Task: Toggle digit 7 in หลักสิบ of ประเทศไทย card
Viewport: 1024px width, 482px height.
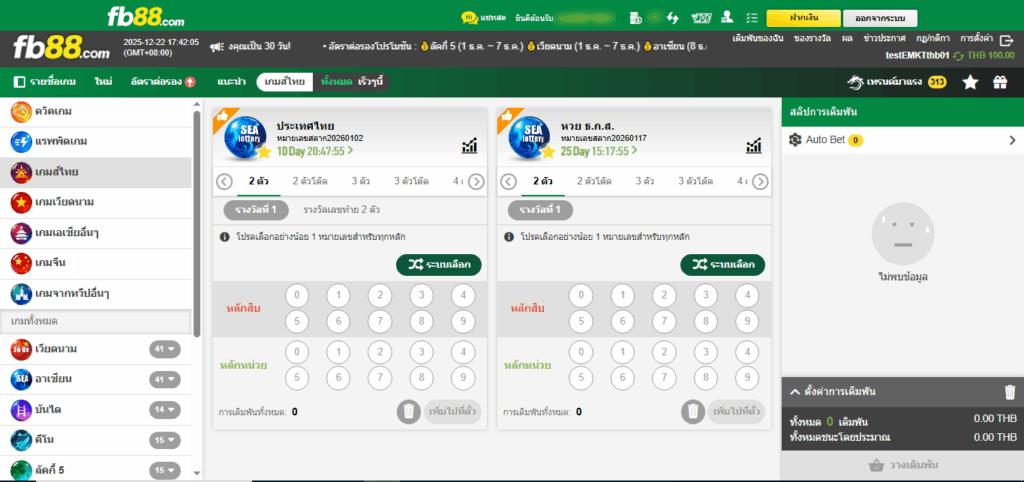Action: click(380, 321)
